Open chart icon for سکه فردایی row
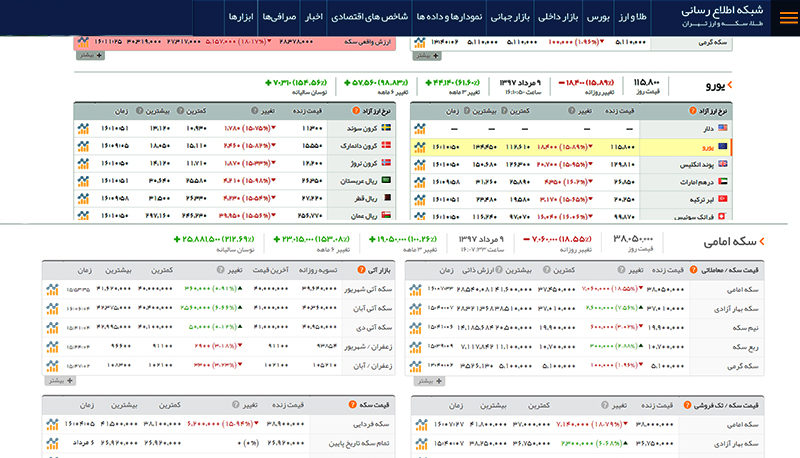 [x=52, y=424]
